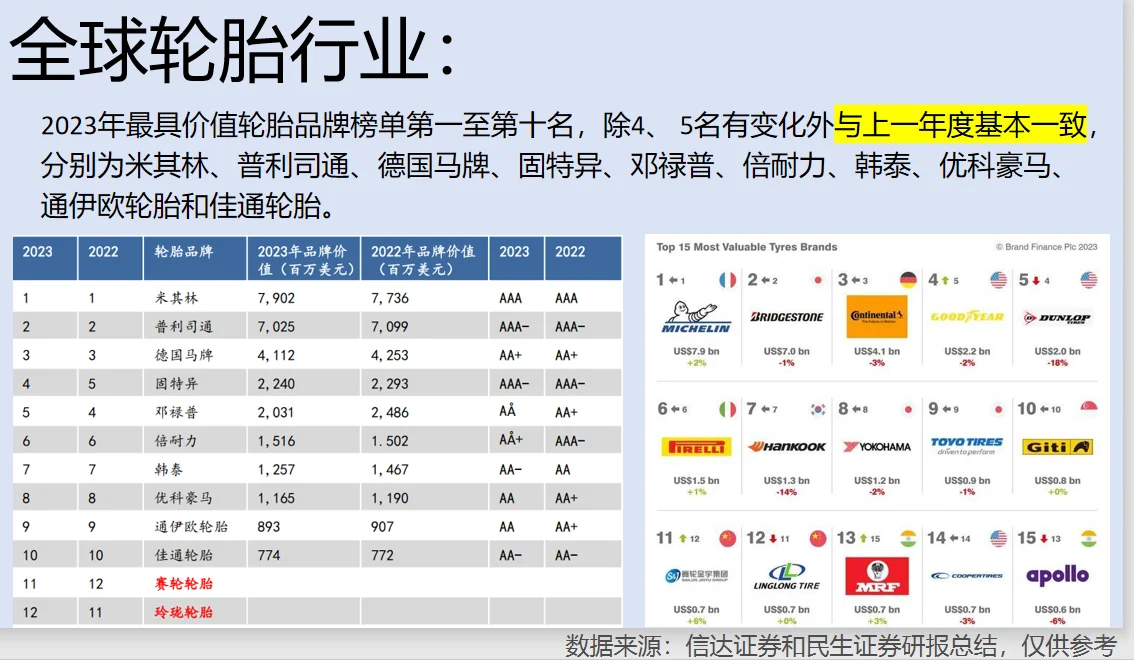Screen dimensions: 1134x660
Task: Click the Bridgestone logo
Action: (787, 317)
